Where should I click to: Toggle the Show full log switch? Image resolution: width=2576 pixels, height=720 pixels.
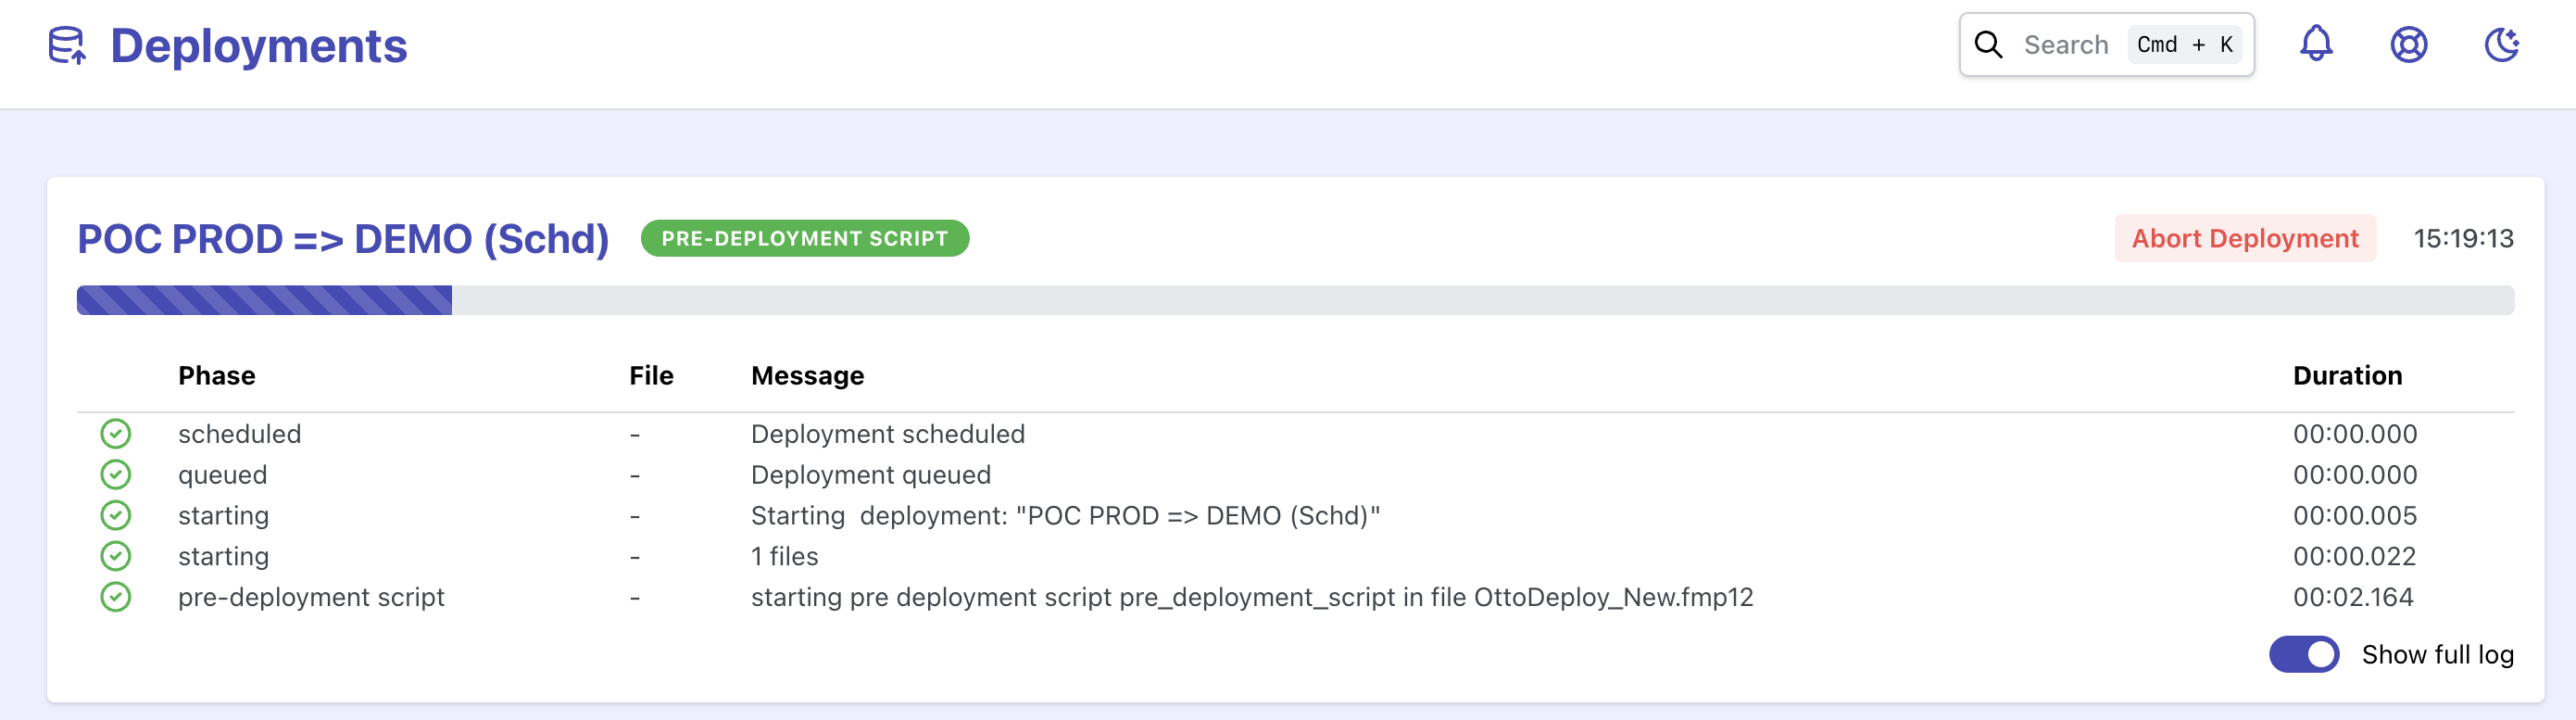click(x=2303, y=655)
